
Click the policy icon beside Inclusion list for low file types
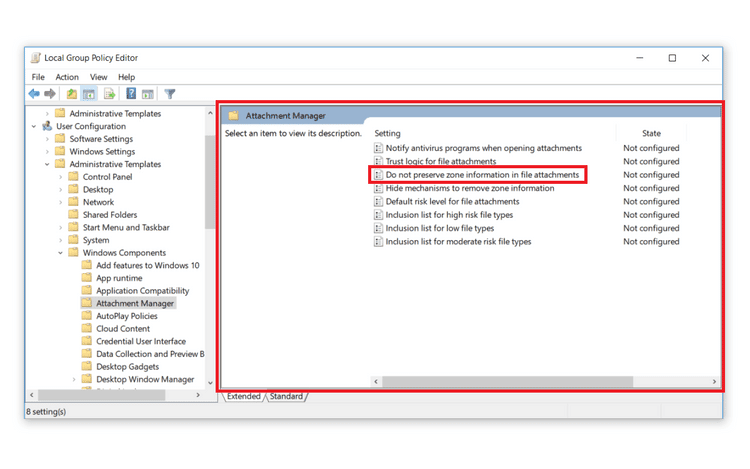tap(378, 229)
